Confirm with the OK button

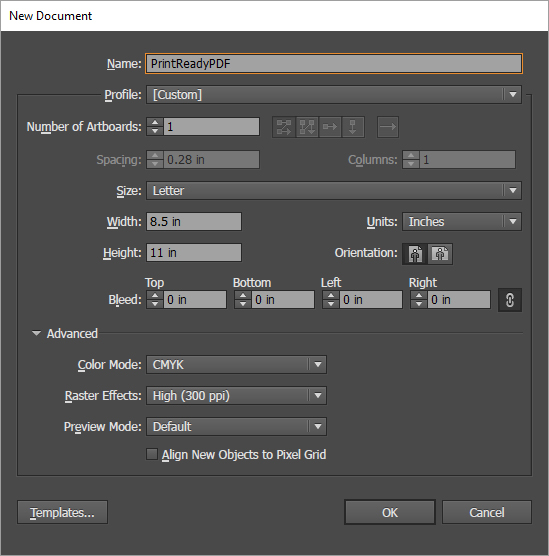[390, 512]
